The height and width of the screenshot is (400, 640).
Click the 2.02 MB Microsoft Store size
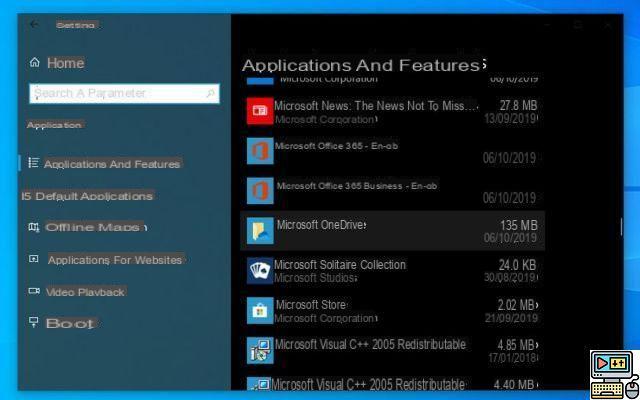click(516, 305)
